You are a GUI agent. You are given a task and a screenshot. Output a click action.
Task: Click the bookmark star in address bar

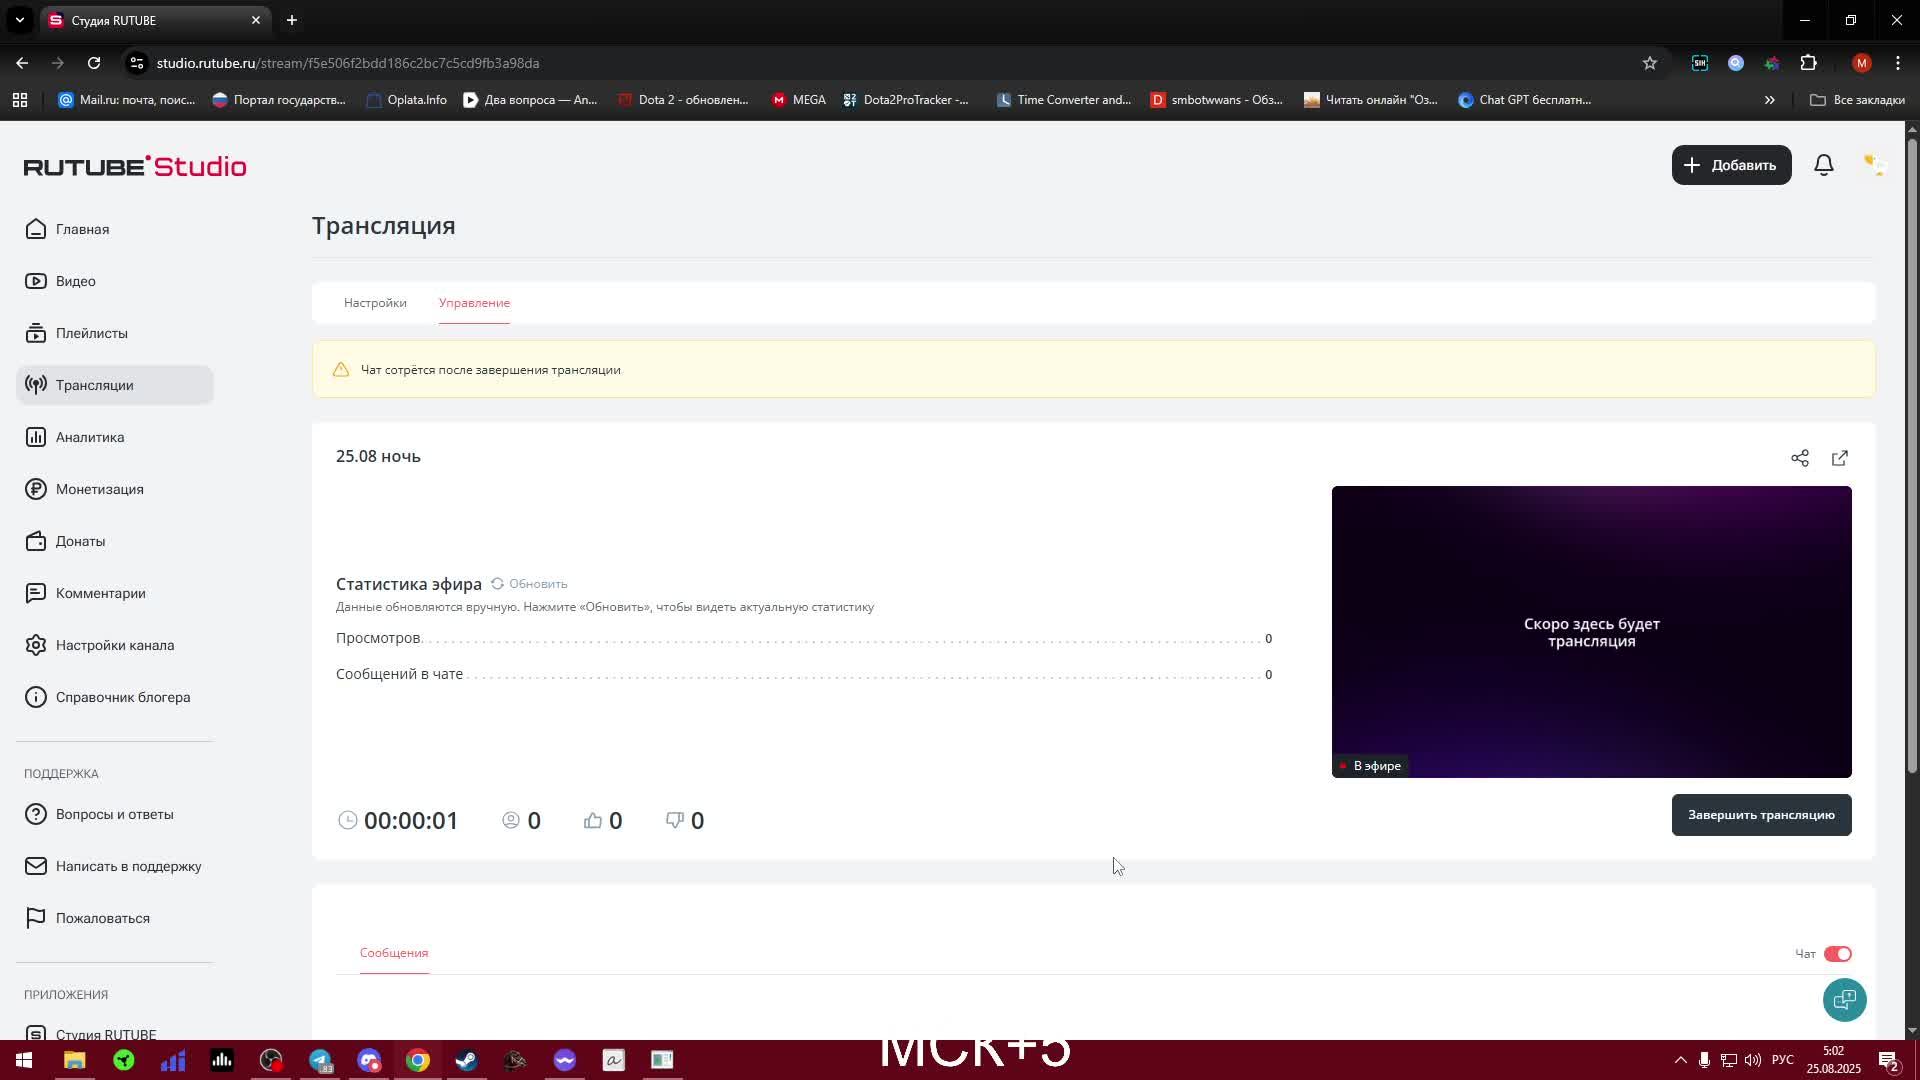tap(1648, 62)
